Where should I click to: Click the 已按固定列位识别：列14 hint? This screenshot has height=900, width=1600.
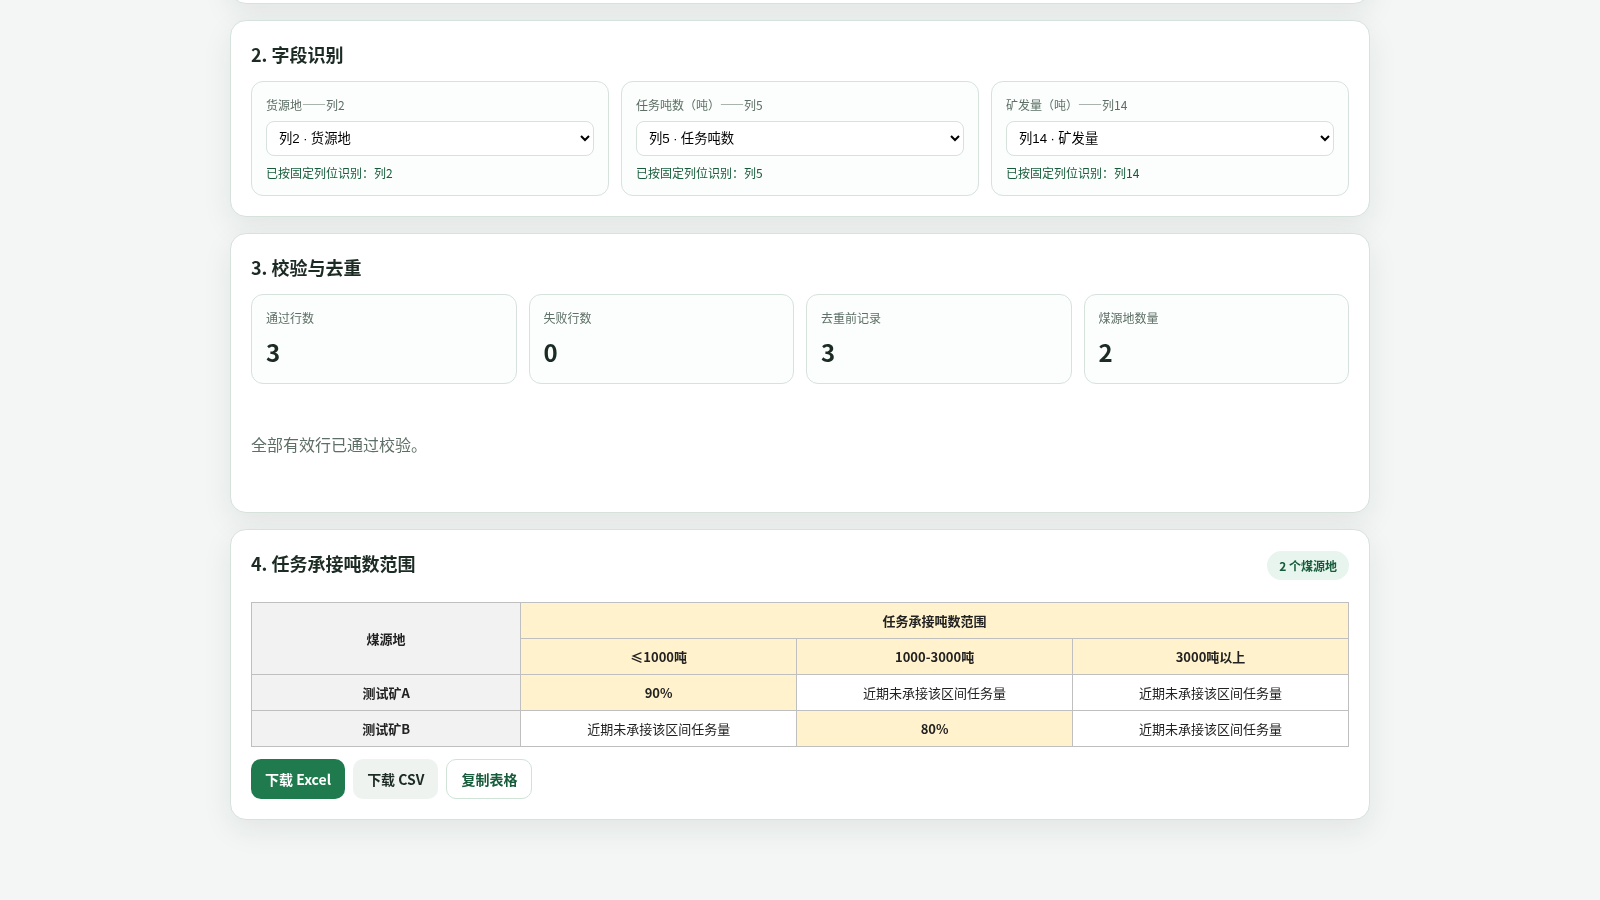point(1072,173)
